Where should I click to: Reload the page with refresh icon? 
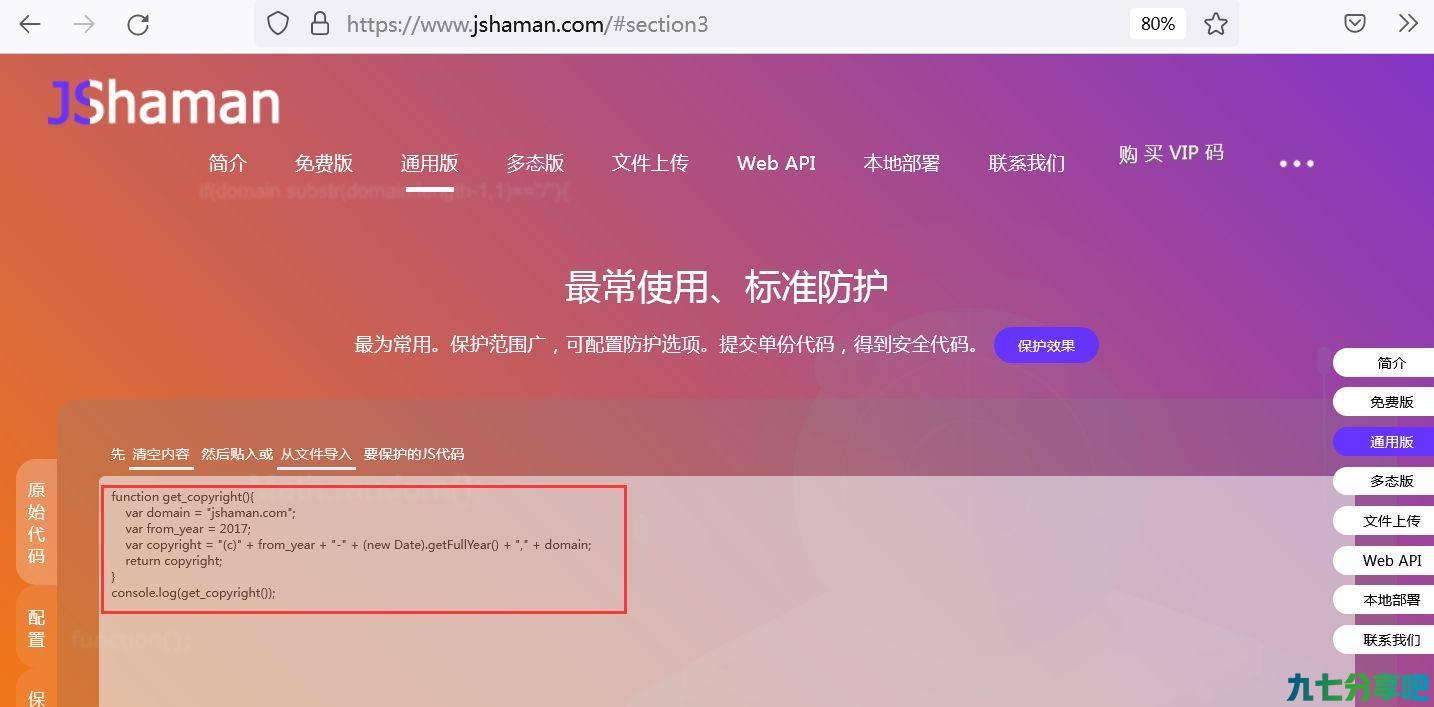click(x=138, y=25)
